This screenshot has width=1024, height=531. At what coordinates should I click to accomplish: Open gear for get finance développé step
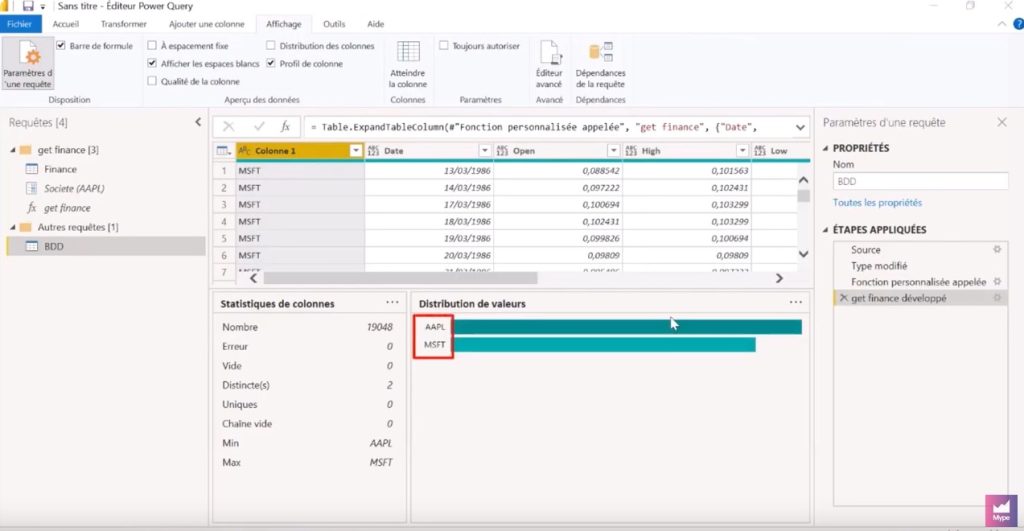tap(997, 298)
